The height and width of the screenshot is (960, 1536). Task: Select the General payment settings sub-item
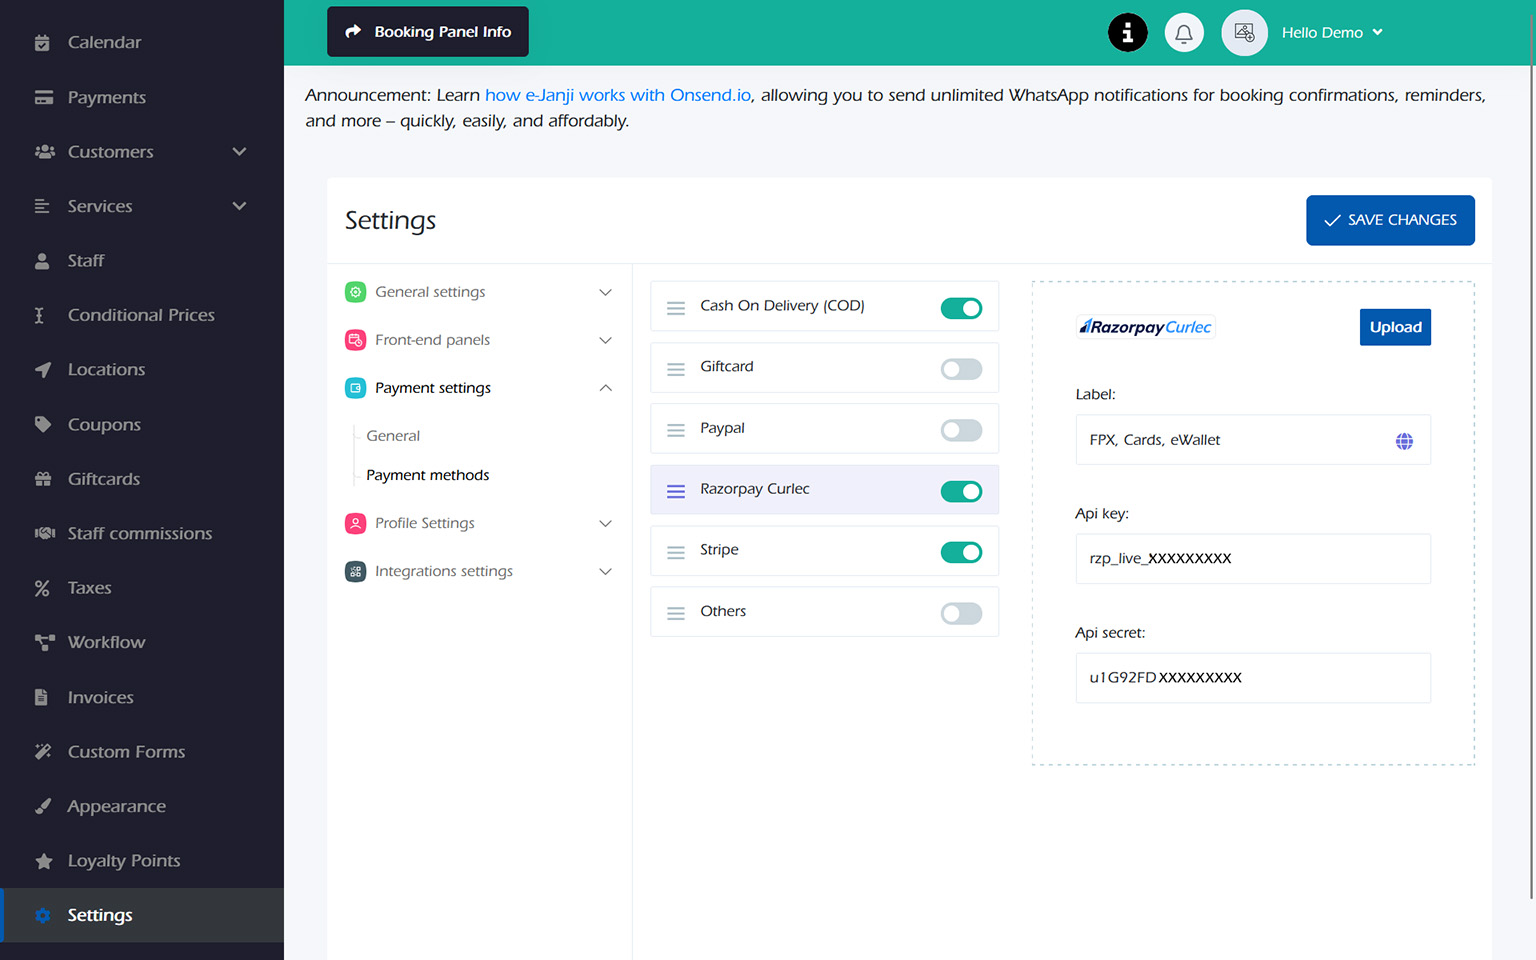(393, 436)
